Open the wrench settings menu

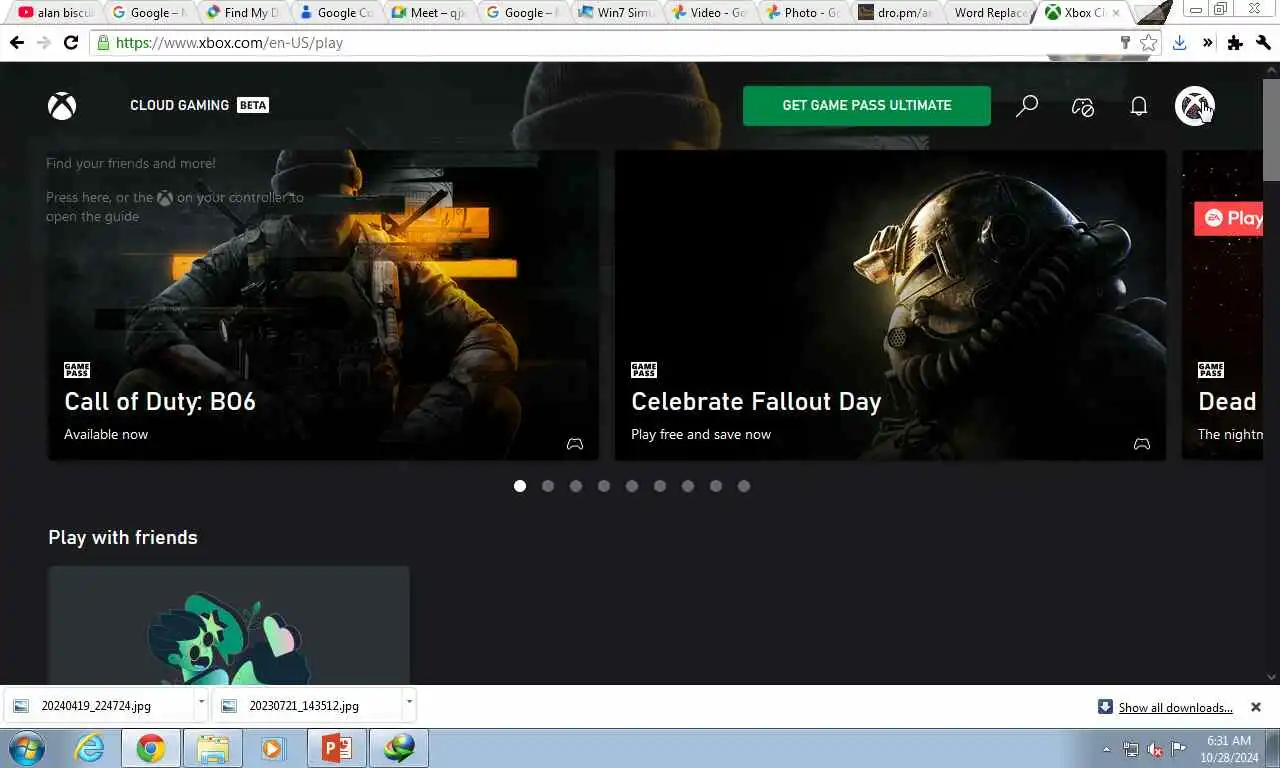(1263, 43)
